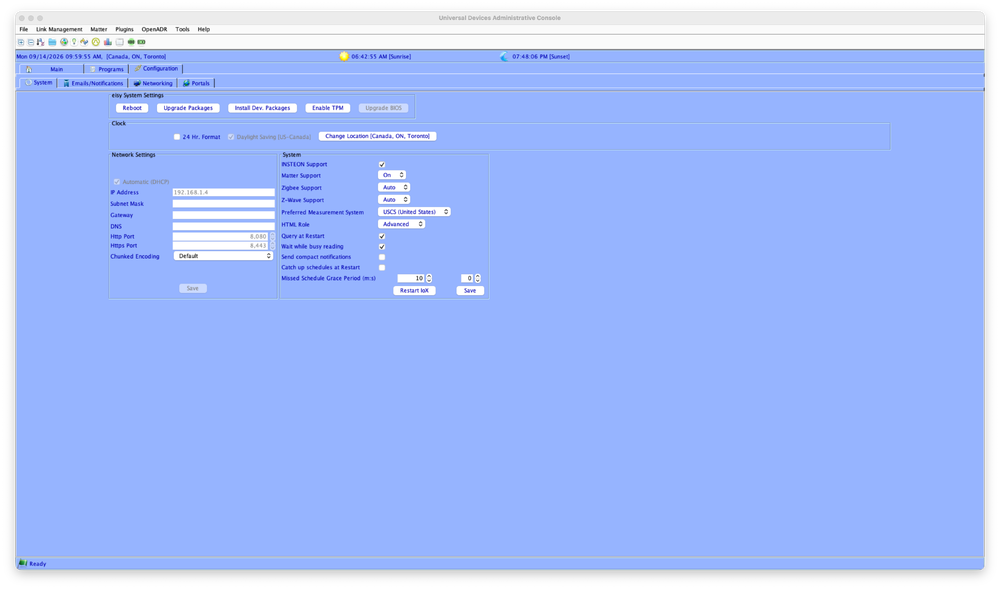The image size is (1000, 589).
Task: Click Save next to Restart IoX
Action: [x=470, y=290]
